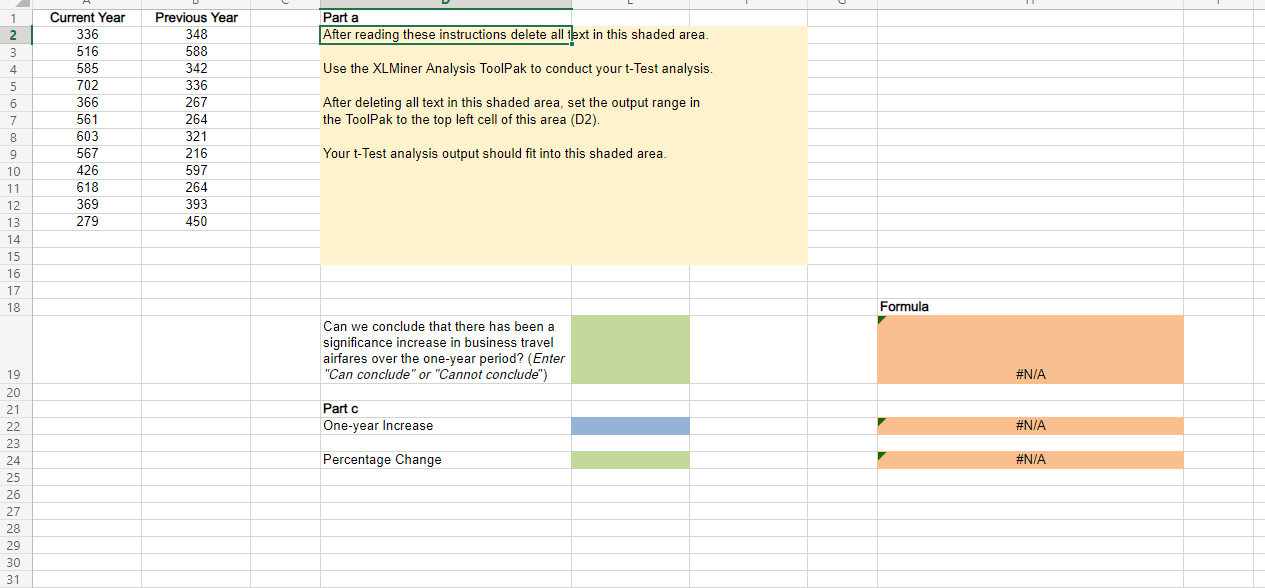Image resolution: width=1265 pixels, height=588 pixels.
Task: Click the XLMiner Analysis ToolPak instruction text
Action: click(x=518, y=69)
